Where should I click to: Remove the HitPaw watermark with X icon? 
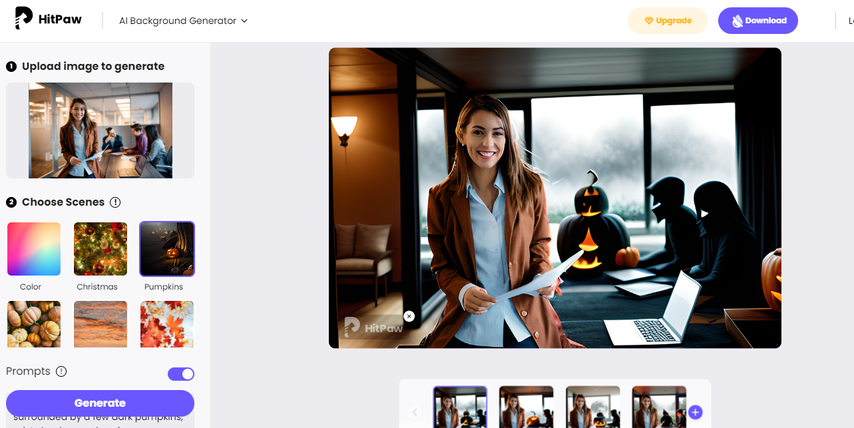point(409,316)
